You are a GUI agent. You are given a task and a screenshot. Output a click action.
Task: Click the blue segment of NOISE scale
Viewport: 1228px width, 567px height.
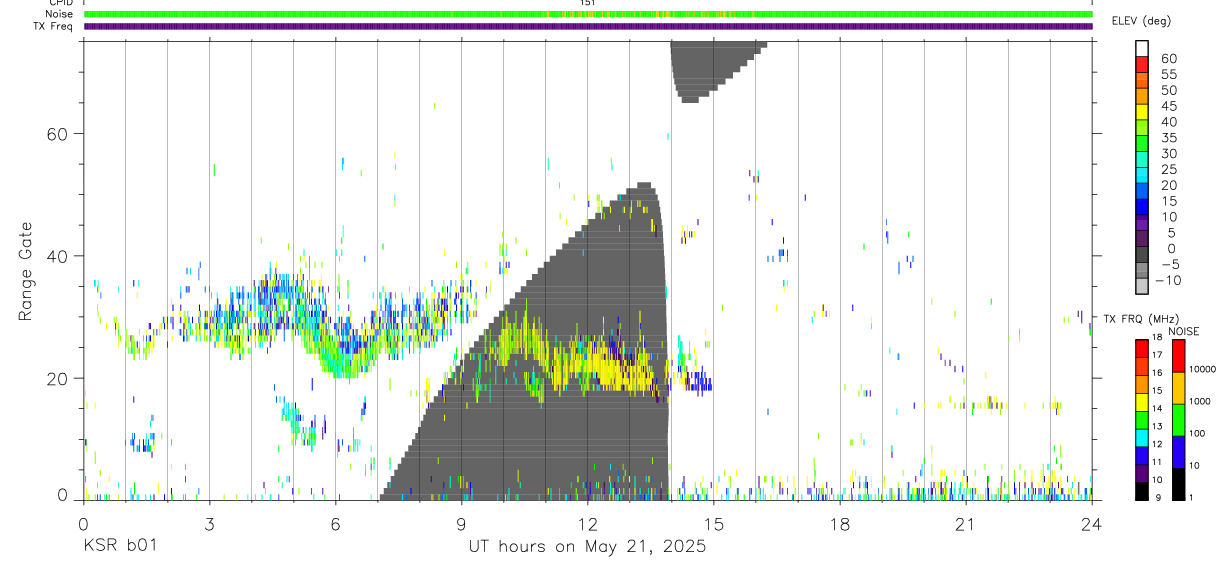(x=1177, y=451)
